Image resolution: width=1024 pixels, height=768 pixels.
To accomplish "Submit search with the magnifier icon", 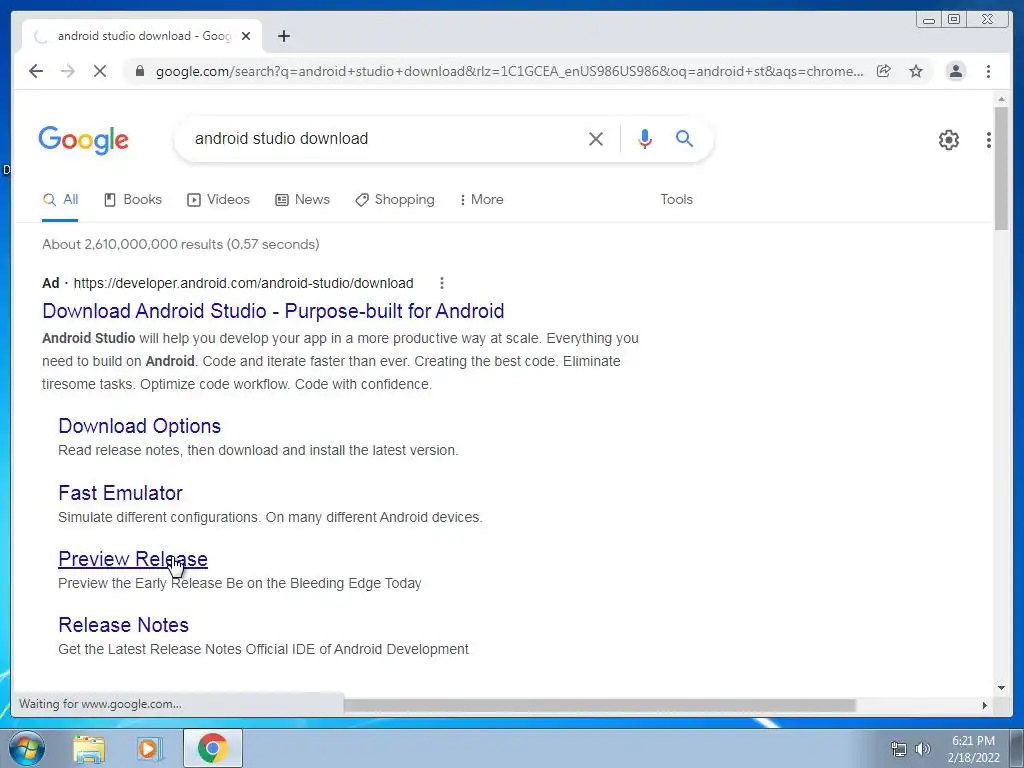I will (684, 138).
